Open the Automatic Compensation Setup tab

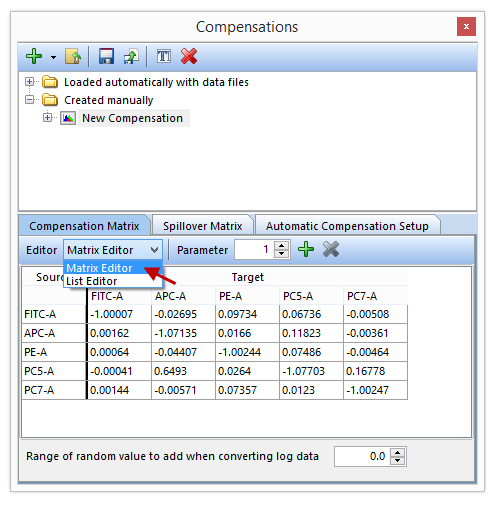tap(347, 226)
